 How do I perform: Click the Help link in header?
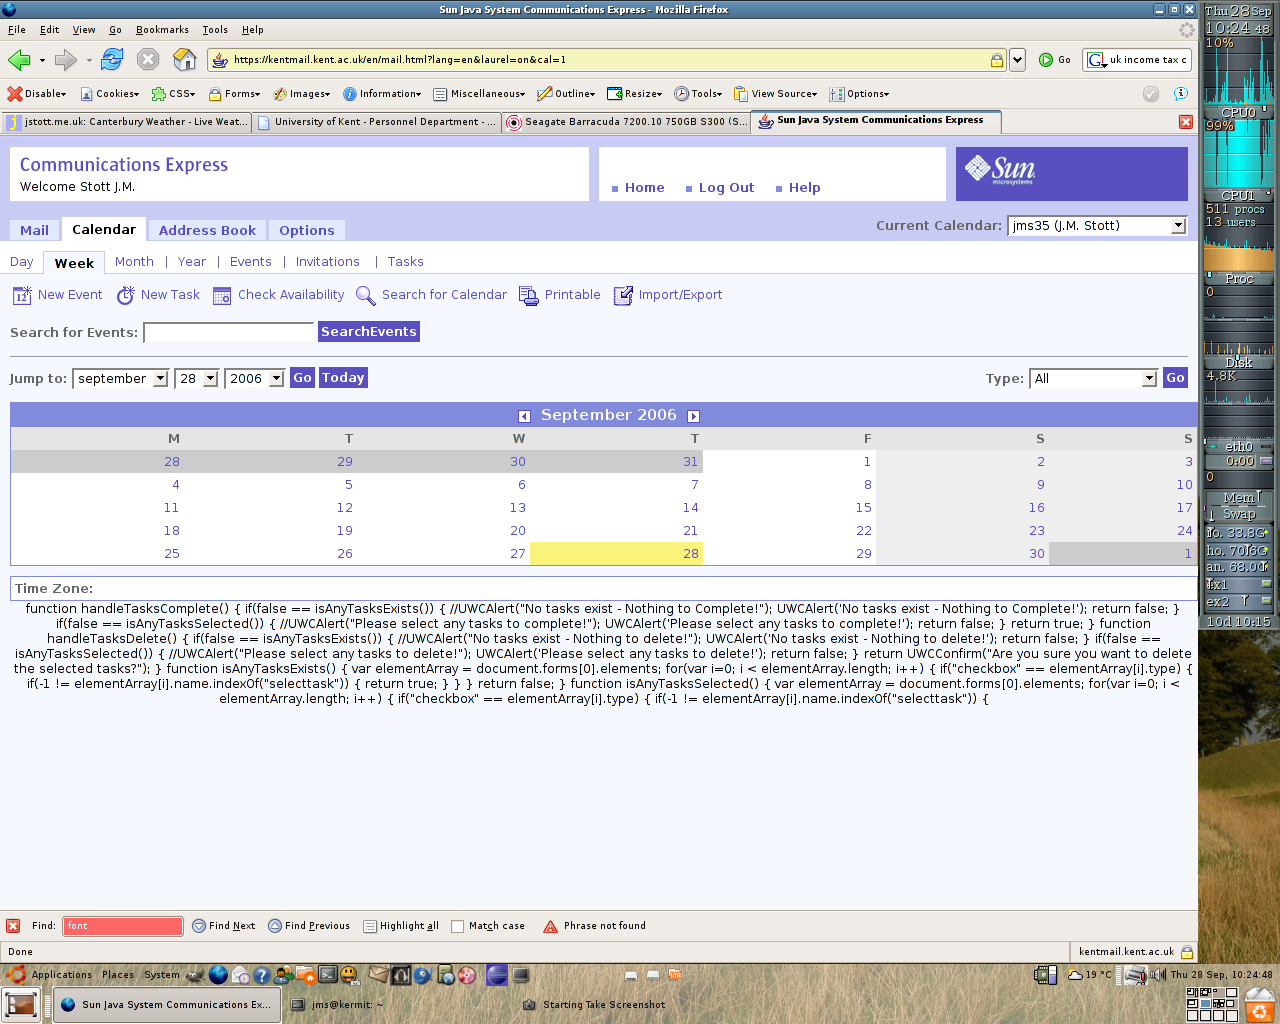[x=804, y=188]
